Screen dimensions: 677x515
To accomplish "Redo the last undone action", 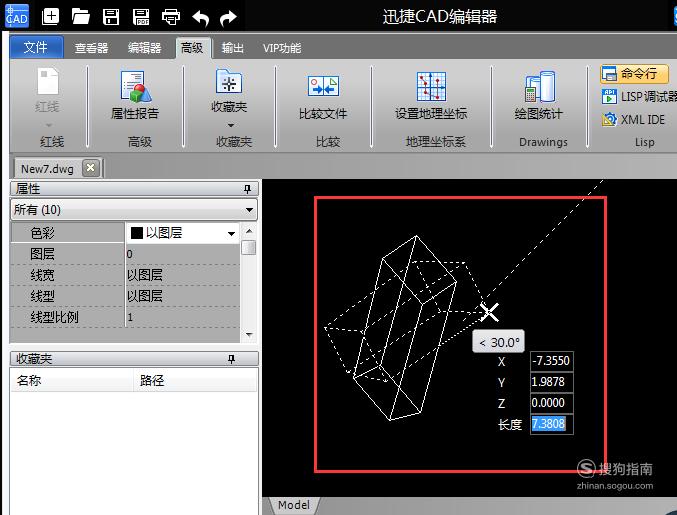I will [x=228, y=18].
